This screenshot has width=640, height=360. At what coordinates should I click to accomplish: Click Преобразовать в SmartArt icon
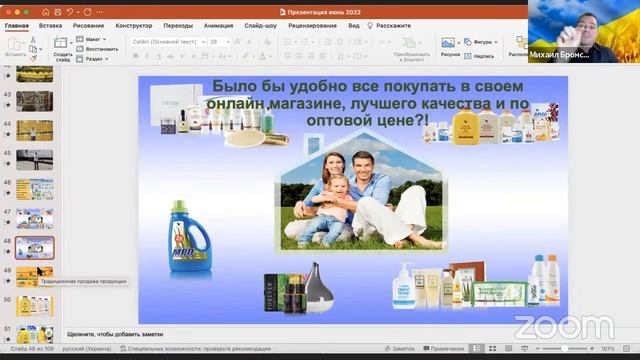tap(409, 42)
